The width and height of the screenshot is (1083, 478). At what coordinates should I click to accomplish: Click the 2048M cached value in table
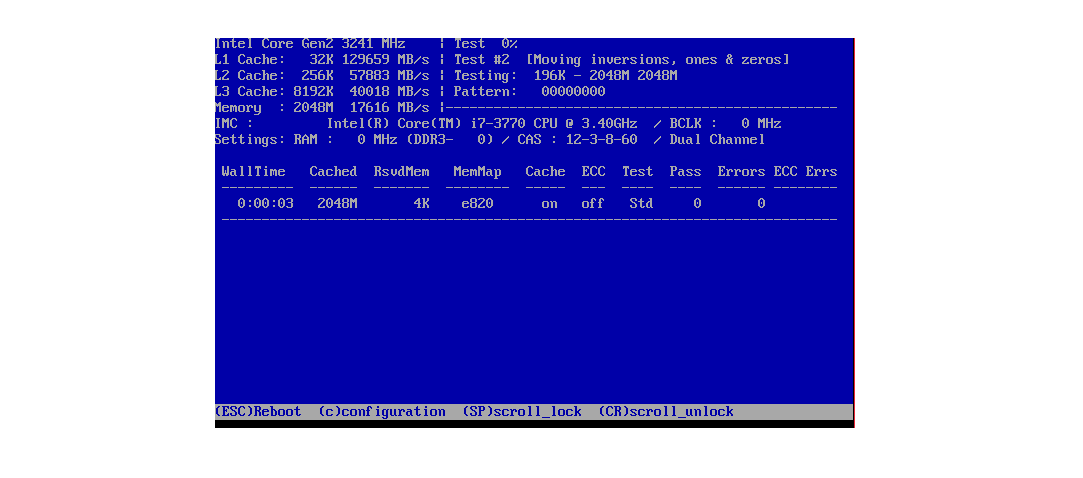point(337,204)
